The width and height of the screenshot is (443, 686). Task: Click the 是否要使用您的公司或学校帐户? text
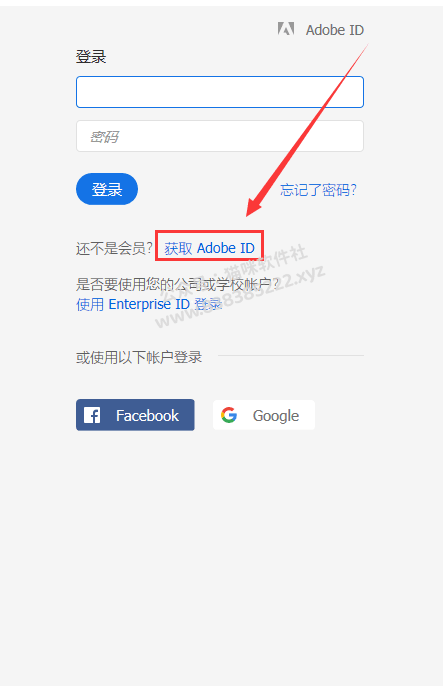177,284
